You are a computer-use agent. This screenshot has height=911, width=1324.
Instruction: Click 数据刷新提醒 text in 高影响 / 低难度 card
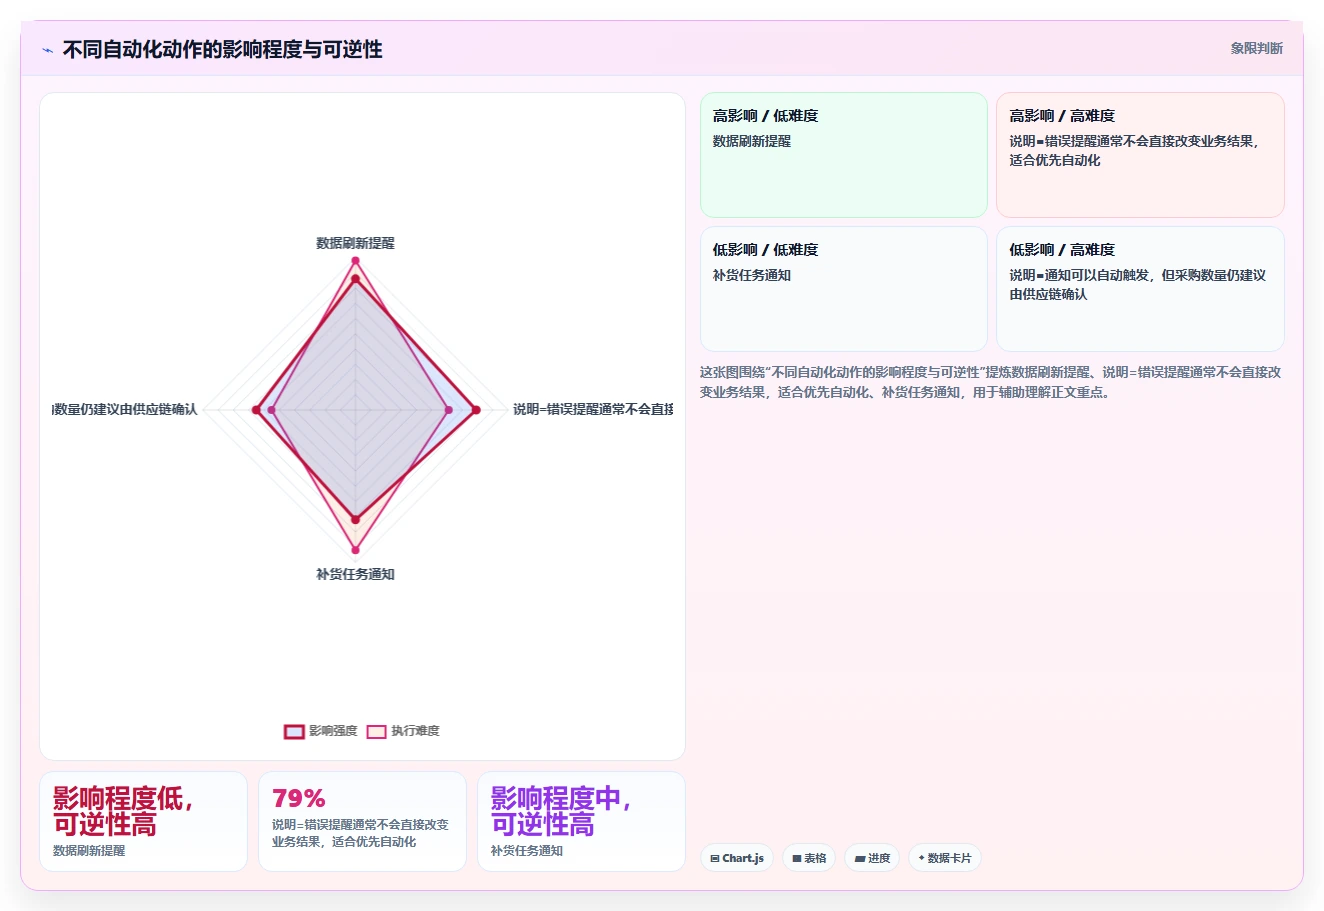pos(751,141)
